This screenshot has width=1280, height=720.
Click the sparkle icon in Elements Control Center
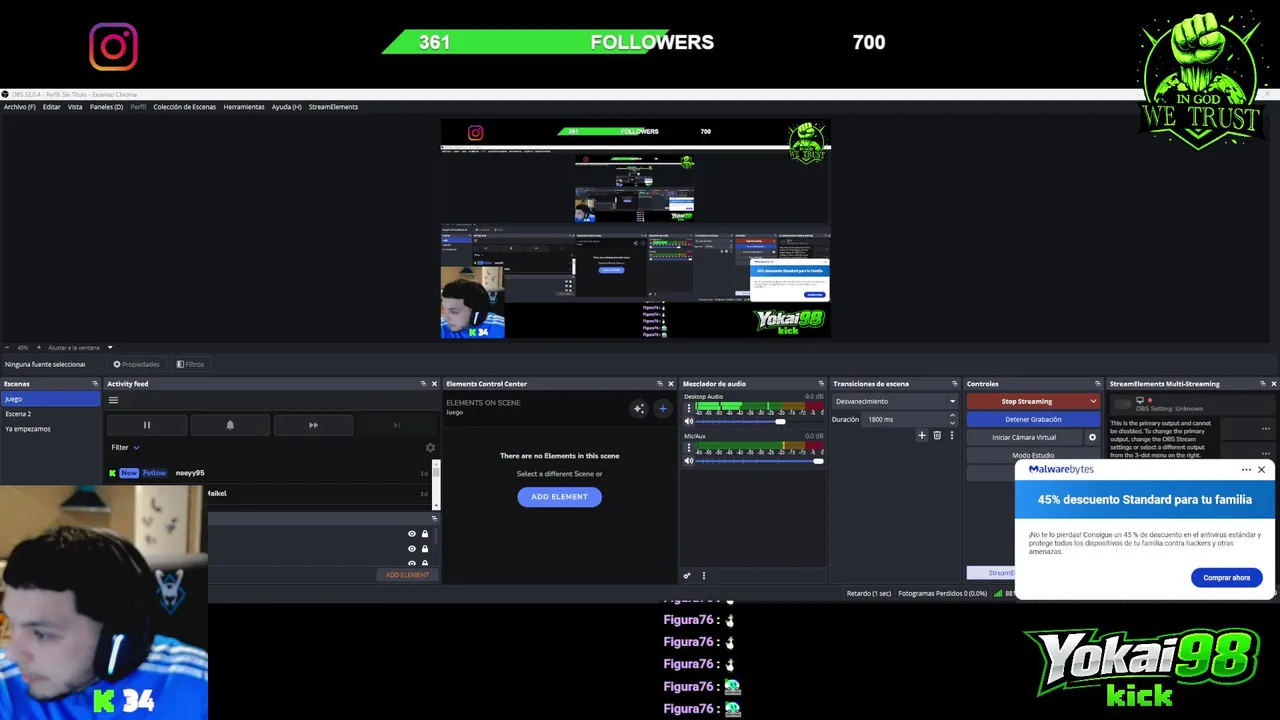638,408
